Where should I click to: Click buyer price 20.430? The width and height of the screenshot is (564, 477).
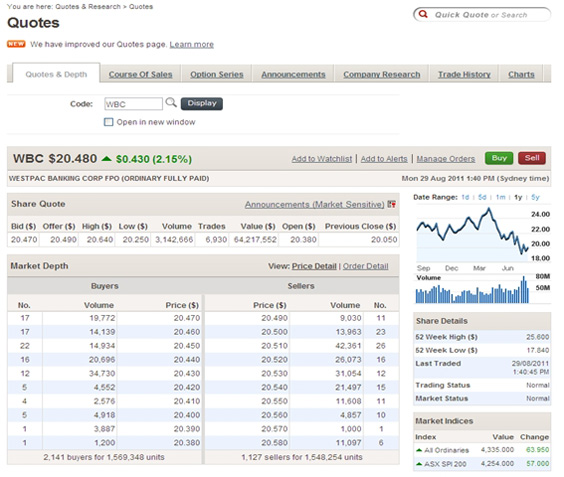pos(187,373)
